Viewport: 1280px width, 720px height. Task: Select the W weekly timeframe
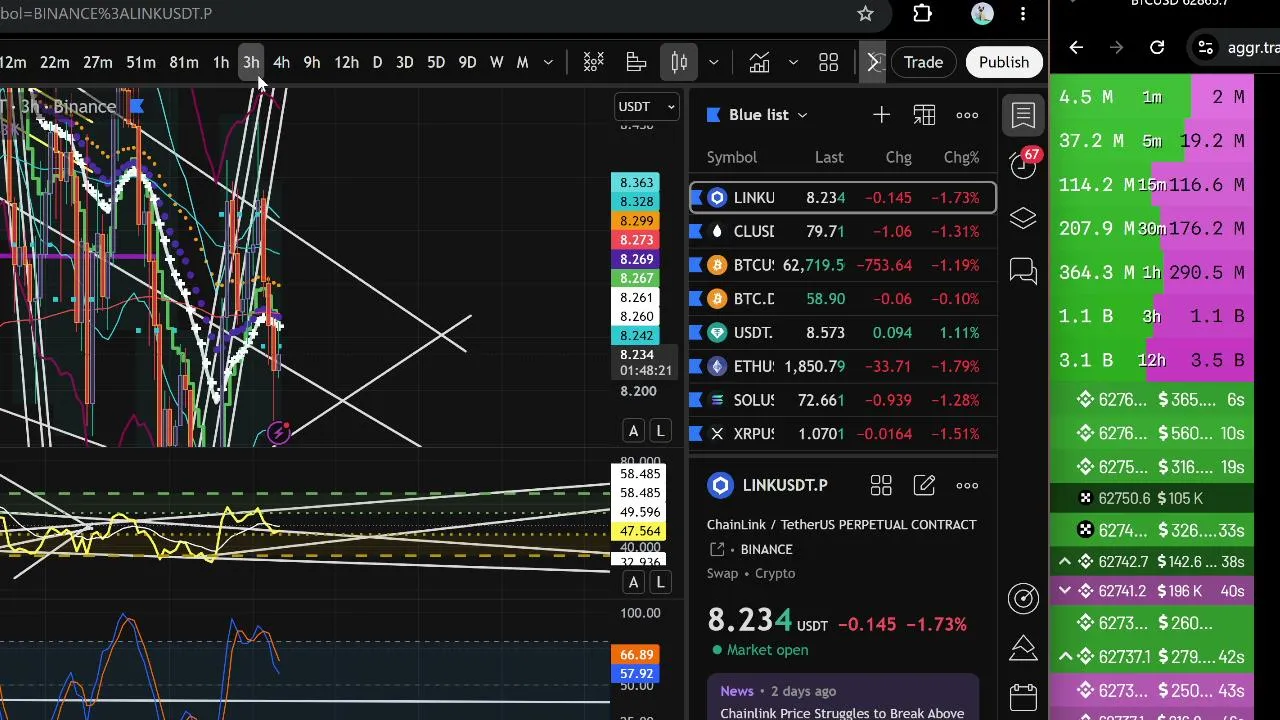pyautogui.click(x=497, y=62)
